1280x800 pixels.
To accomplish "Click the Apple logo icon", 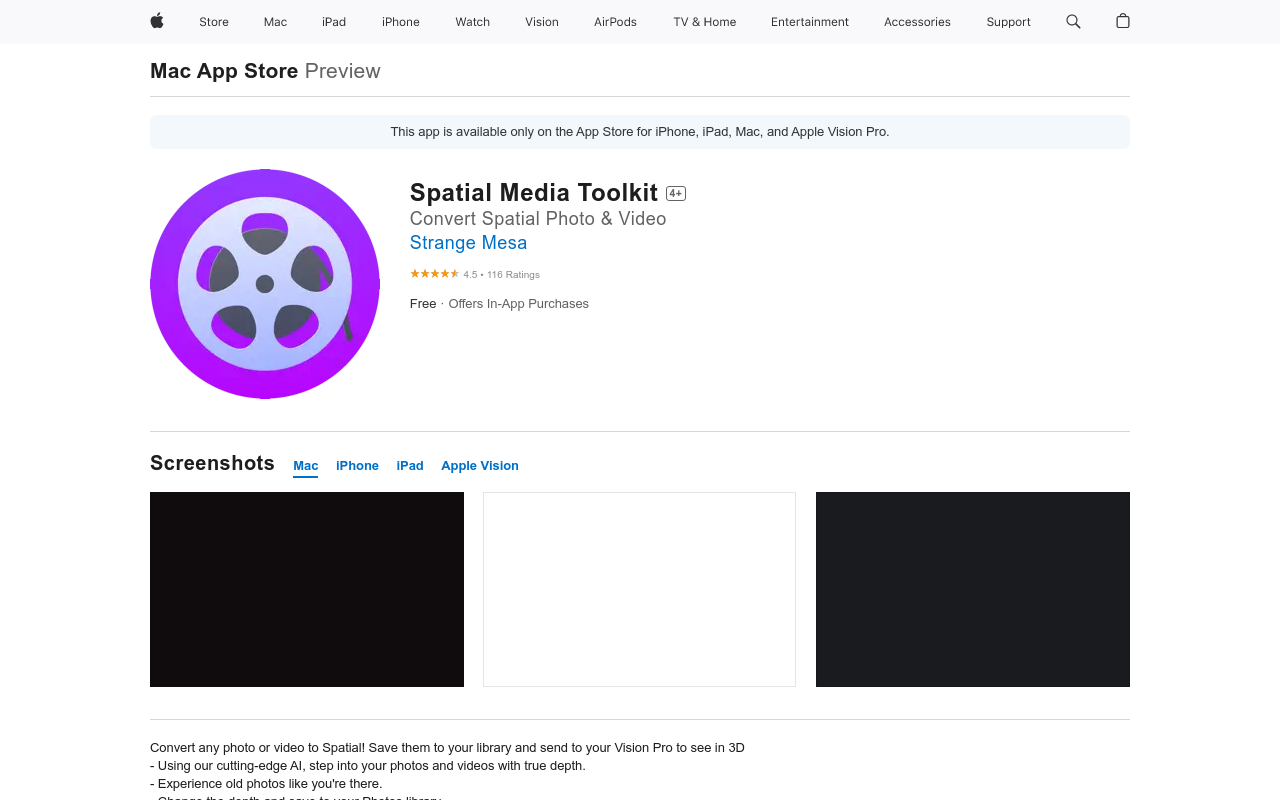I will (157, 21).
